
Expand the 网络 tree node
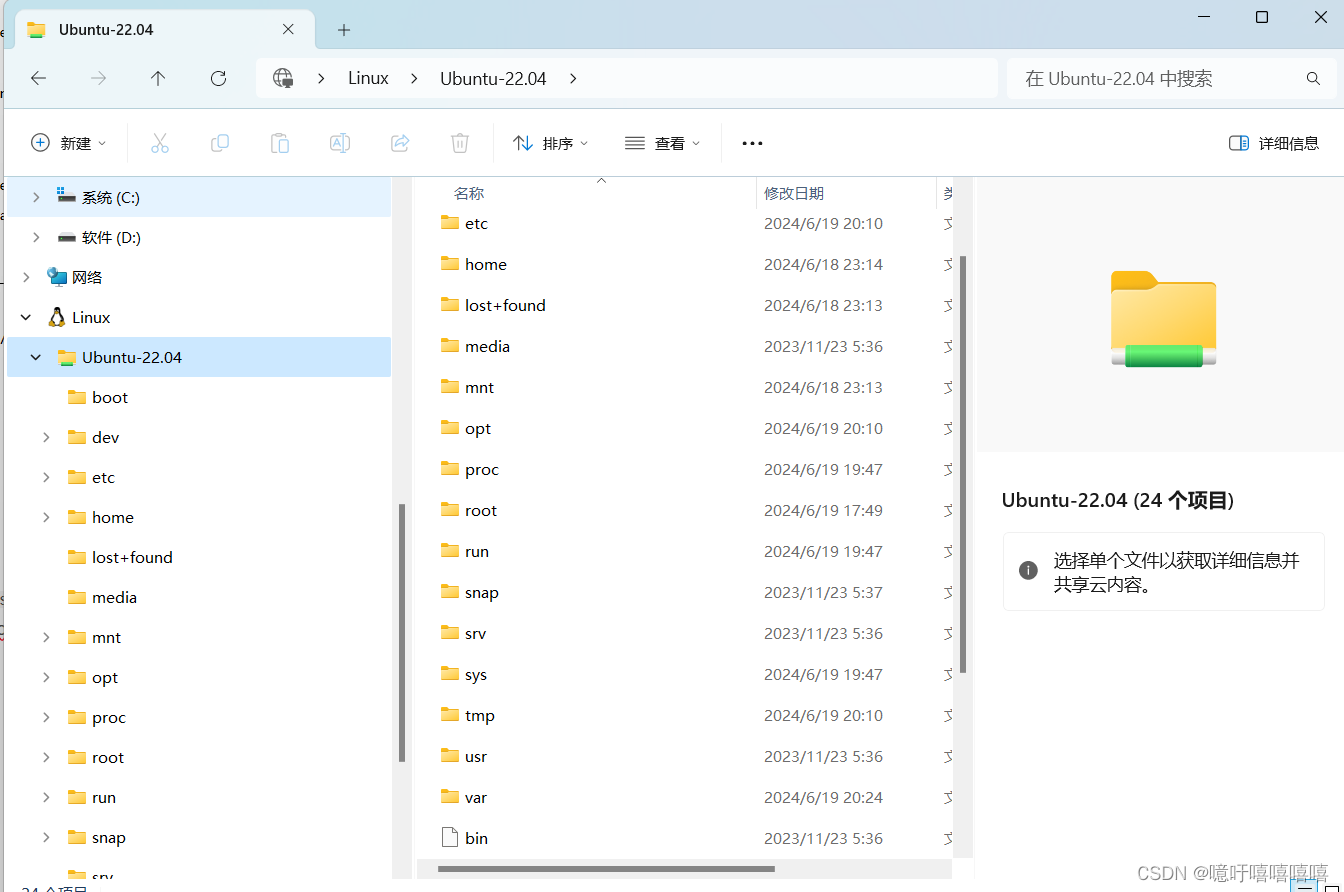point(26,277)
